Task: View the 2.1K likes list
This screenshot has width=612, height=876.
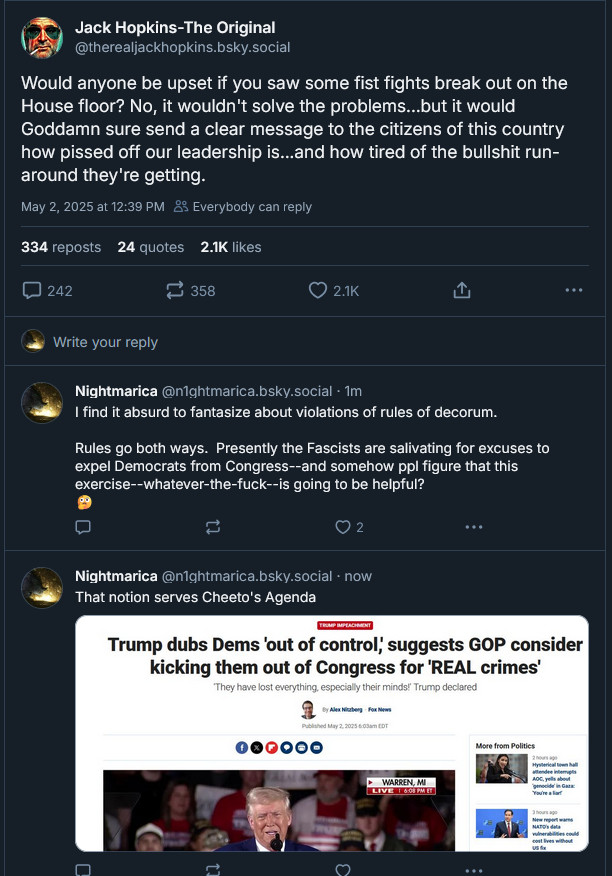Action: pyautogui.click(x=231, y=247)
